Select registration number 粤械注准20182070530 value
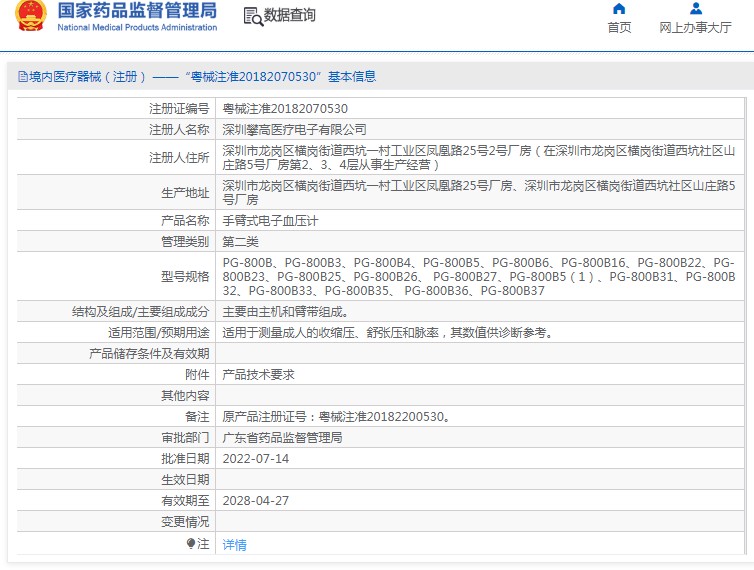This screenshot has height=570, width=754. tap(285, 109)
